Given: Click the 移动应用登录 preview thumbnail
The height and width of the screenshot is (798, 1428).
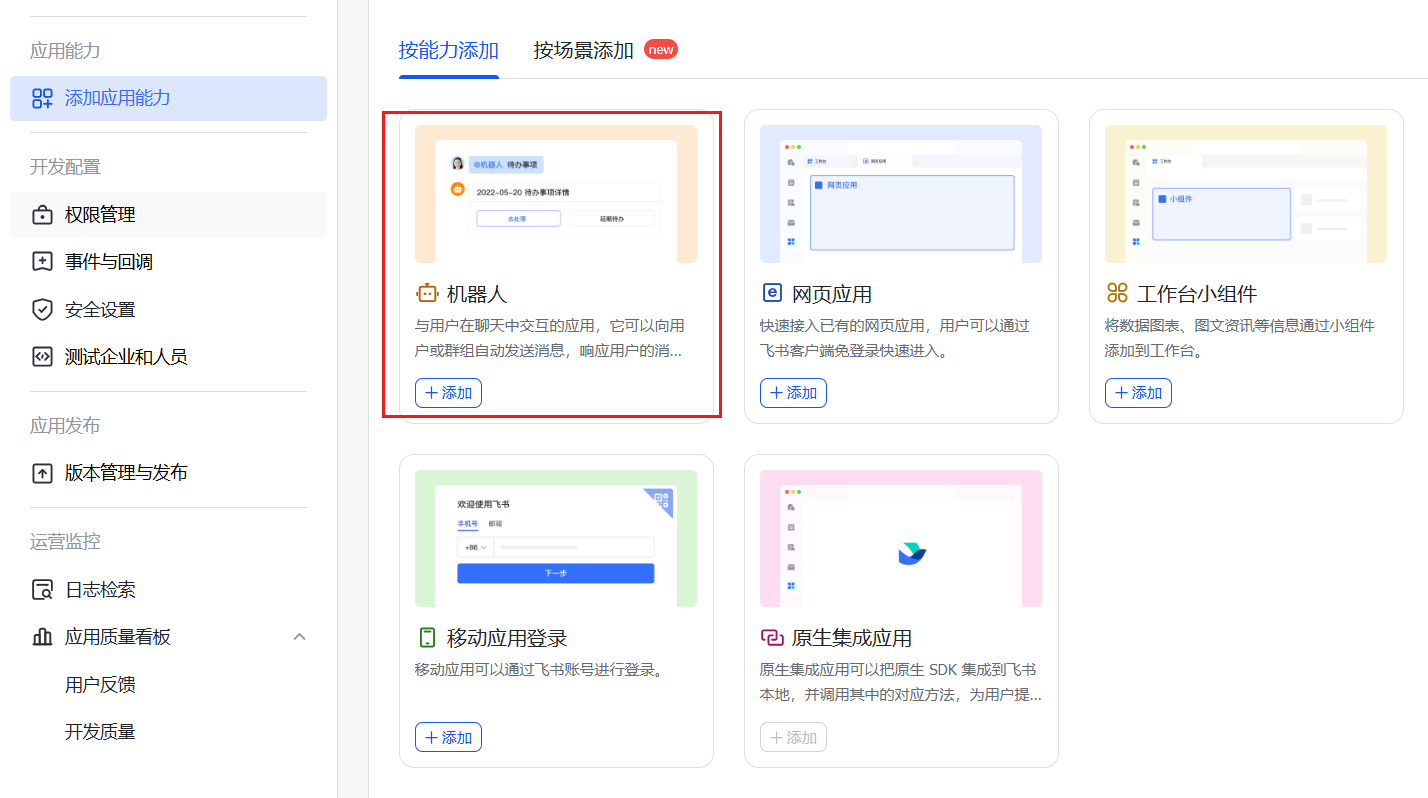Looking at the screenshot, I should click(x=556, y=538).
